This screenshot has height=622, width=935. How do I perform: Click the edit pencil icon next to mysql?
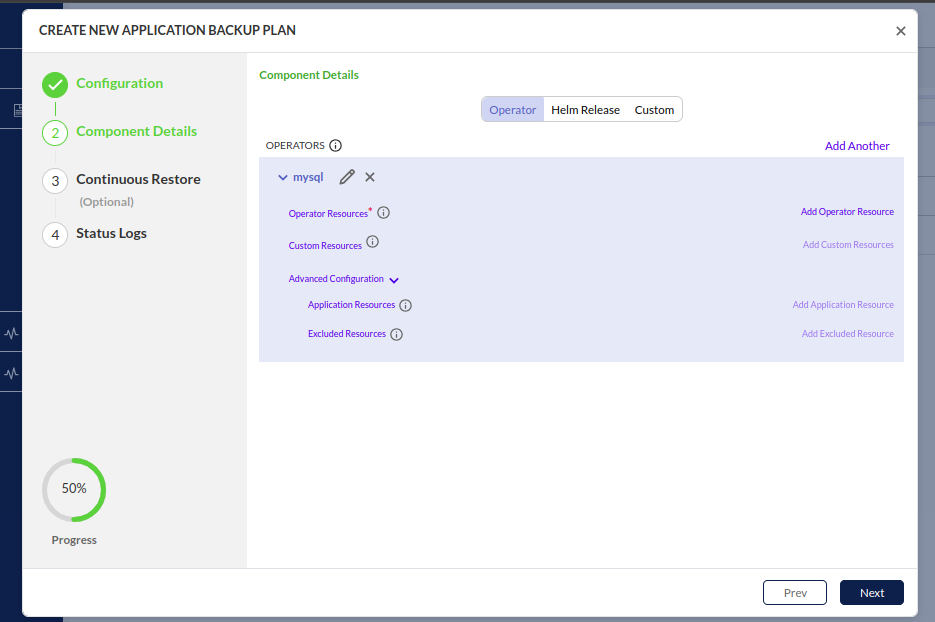click(x=347, y=177)
